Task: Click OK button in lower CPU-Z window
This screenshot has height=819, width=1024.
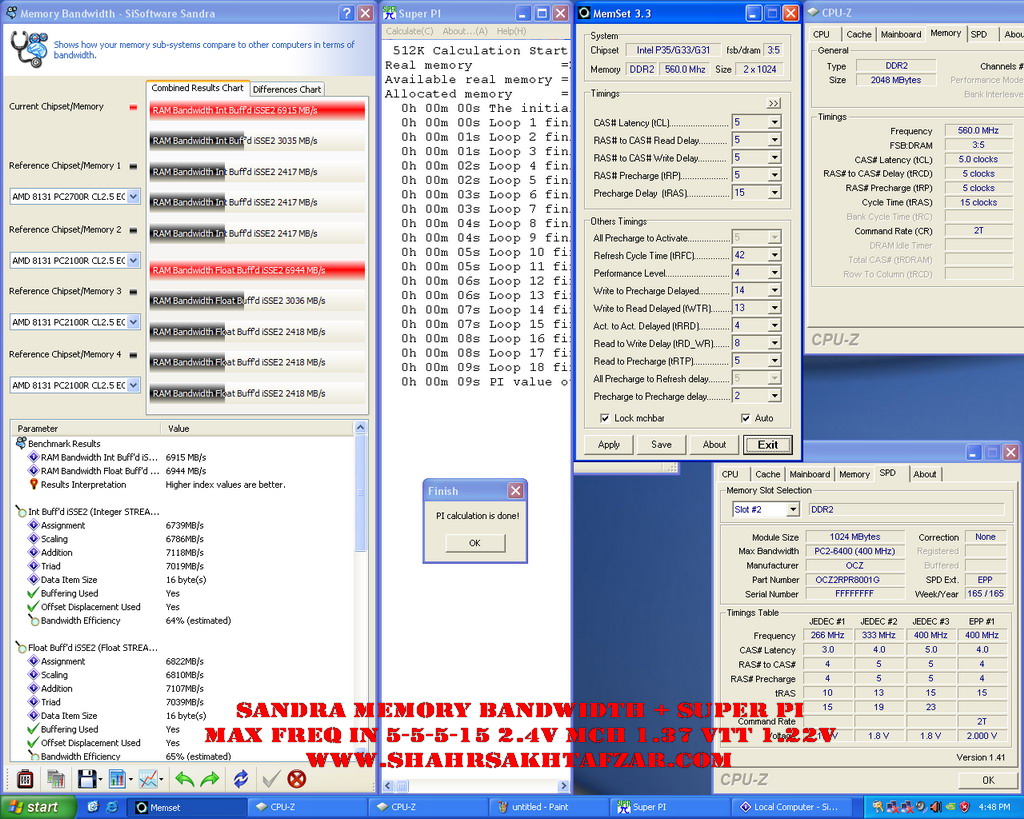Action: point(988,780)
